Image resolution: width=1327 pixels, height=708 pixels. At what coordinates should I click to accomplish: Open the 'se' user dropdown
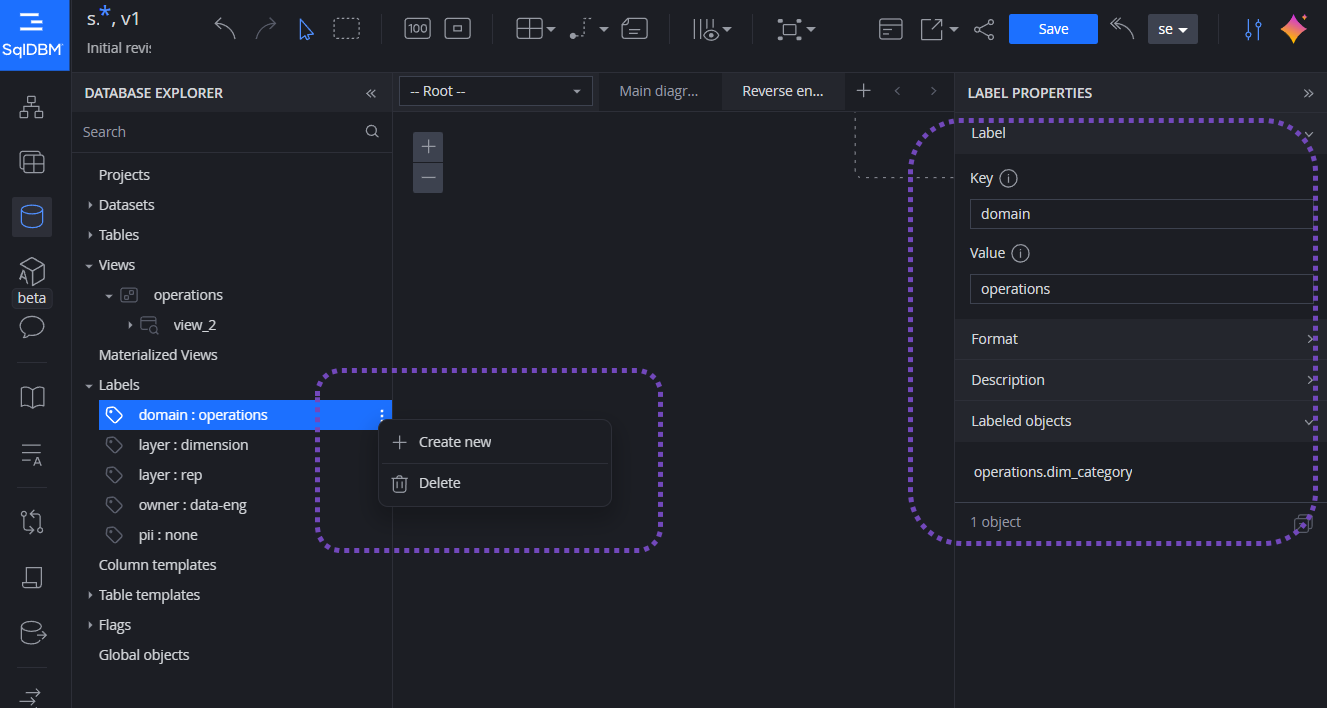point(1173,29)
